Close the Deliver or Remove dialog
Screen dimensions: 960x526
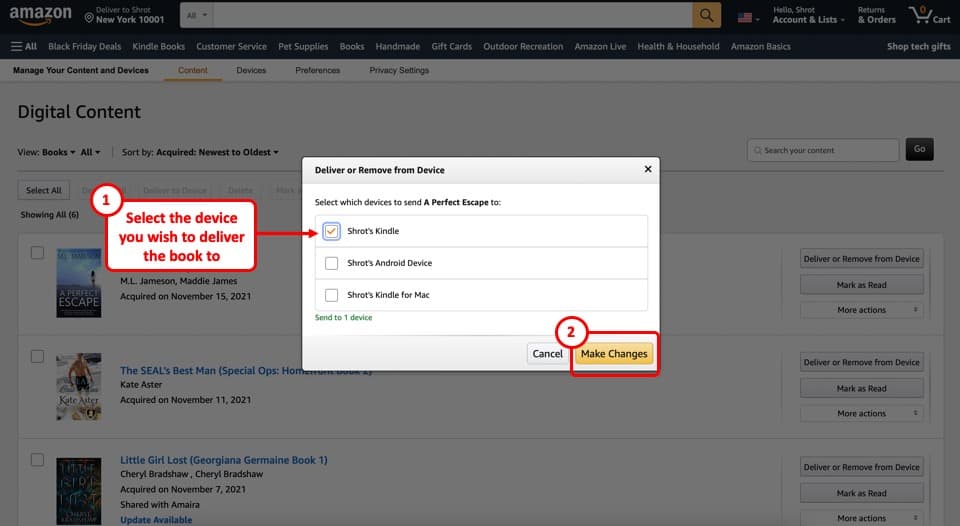point(648,169)
